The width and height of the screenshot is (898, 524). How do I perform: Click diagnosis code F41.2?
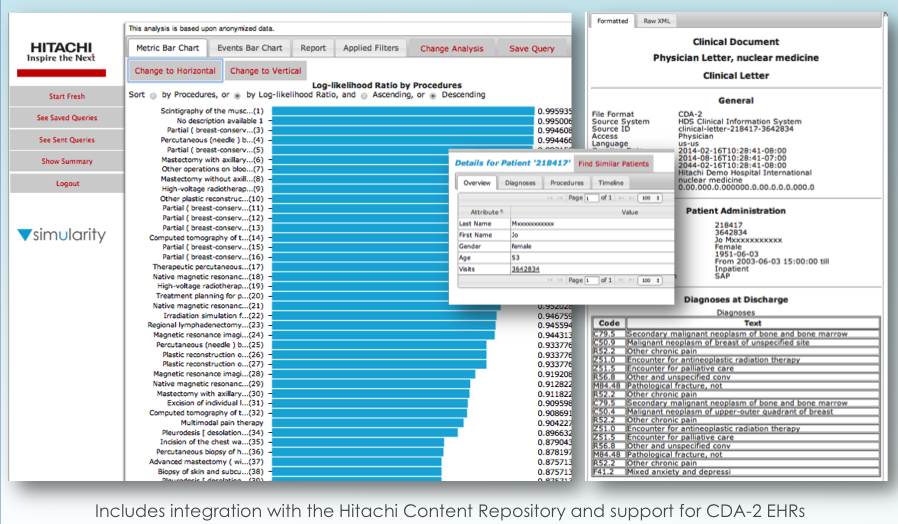(x=604, y=472)
